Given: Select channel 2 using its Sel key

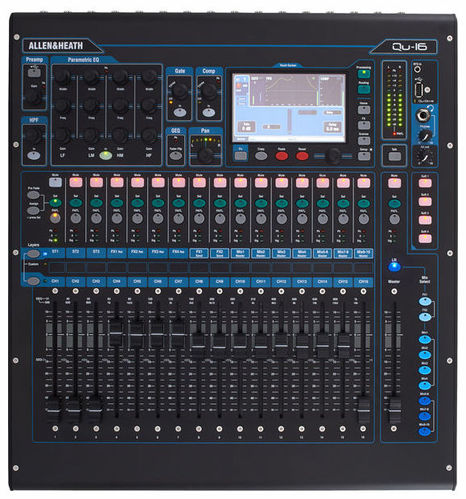Looking at the screenshot, I should [x=76, y=203].
